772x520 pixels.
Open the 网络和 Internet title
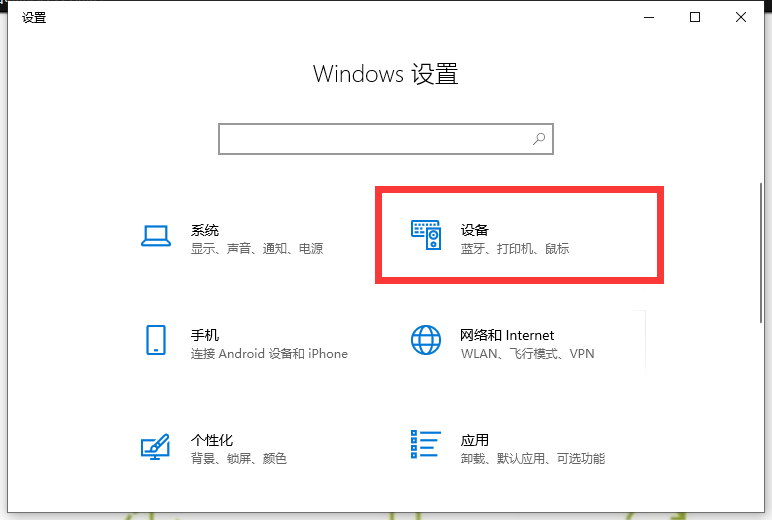coord(507,335)
